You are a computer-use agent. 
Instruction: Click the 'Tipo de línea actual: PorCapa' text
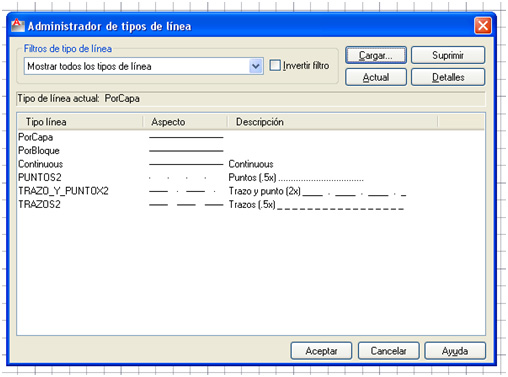(79, 99)
